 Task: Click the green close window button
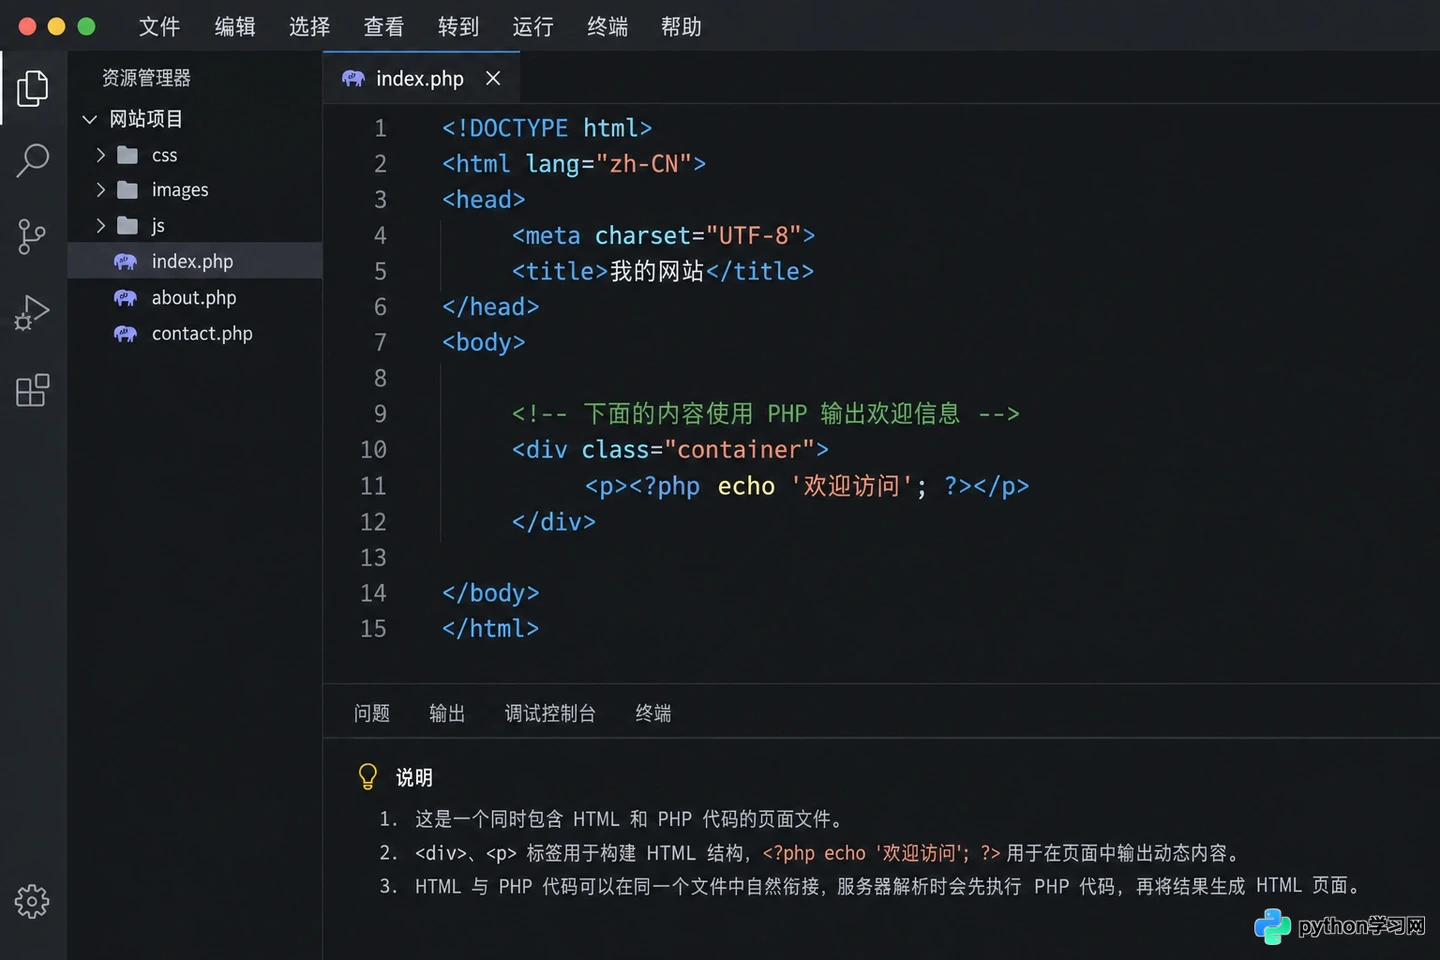pyautogui.click(x=87, y=27)
